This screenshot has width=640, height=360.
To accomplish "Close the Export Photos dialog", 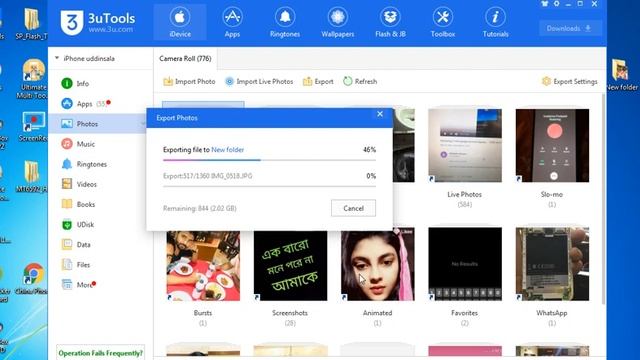I will (x=380, y=114).
